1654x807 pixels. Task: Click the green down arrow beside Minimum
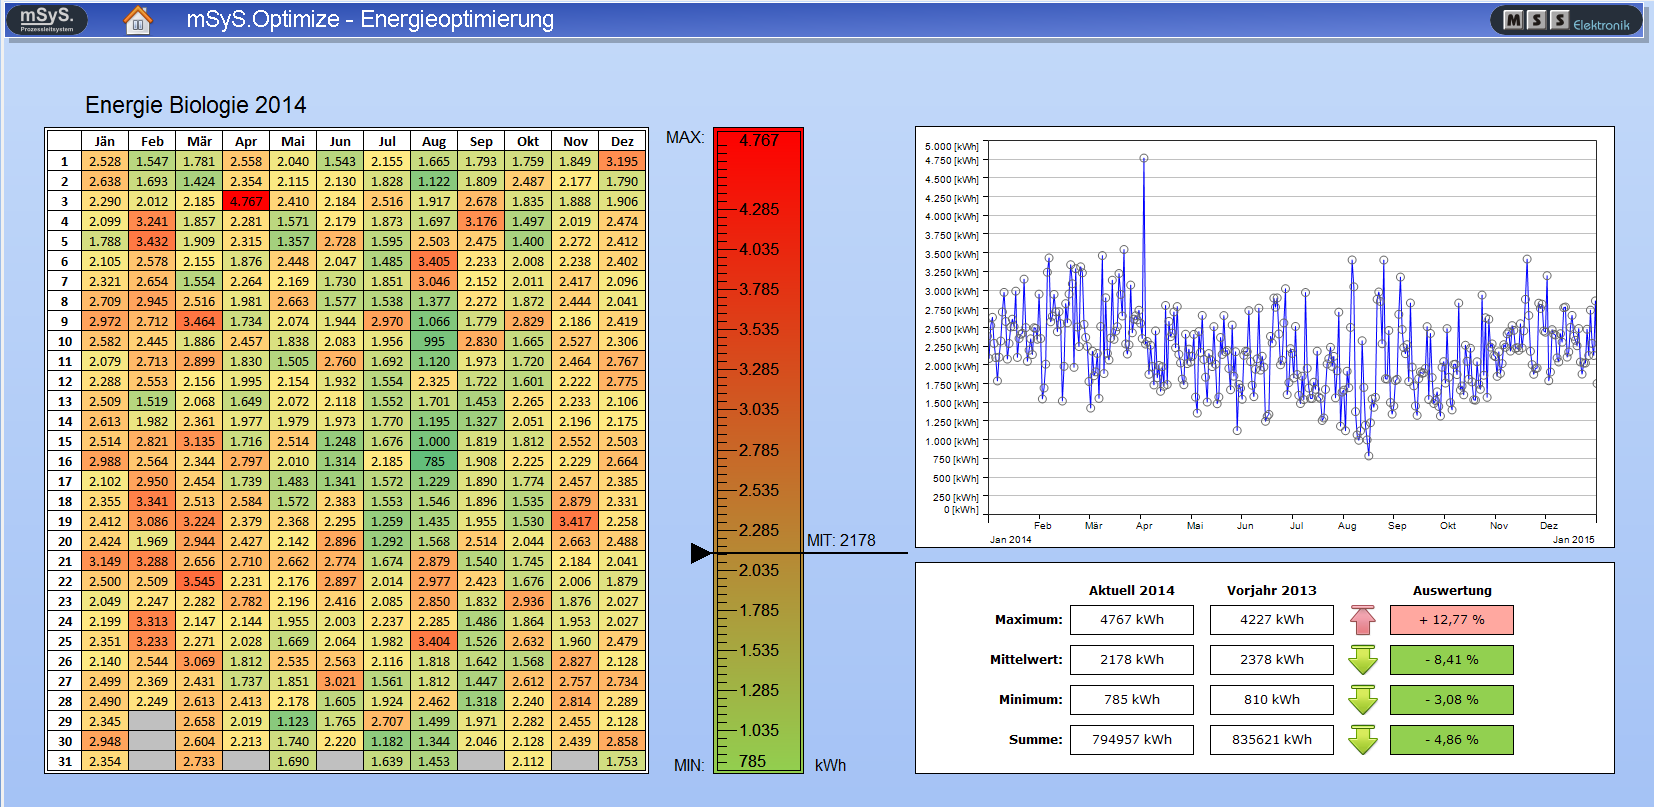(1363, 700)
